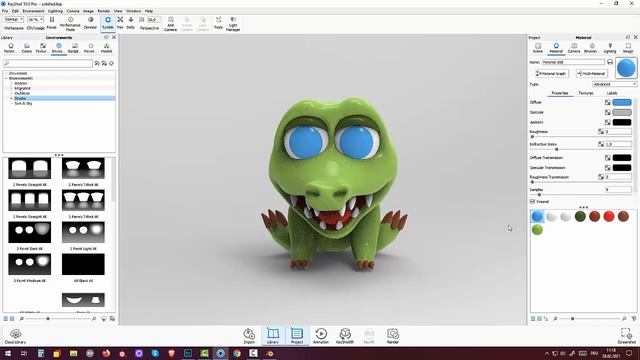640x360 pixels.
Task: Select the Downloads tree node
Action: tap(18, 73)
